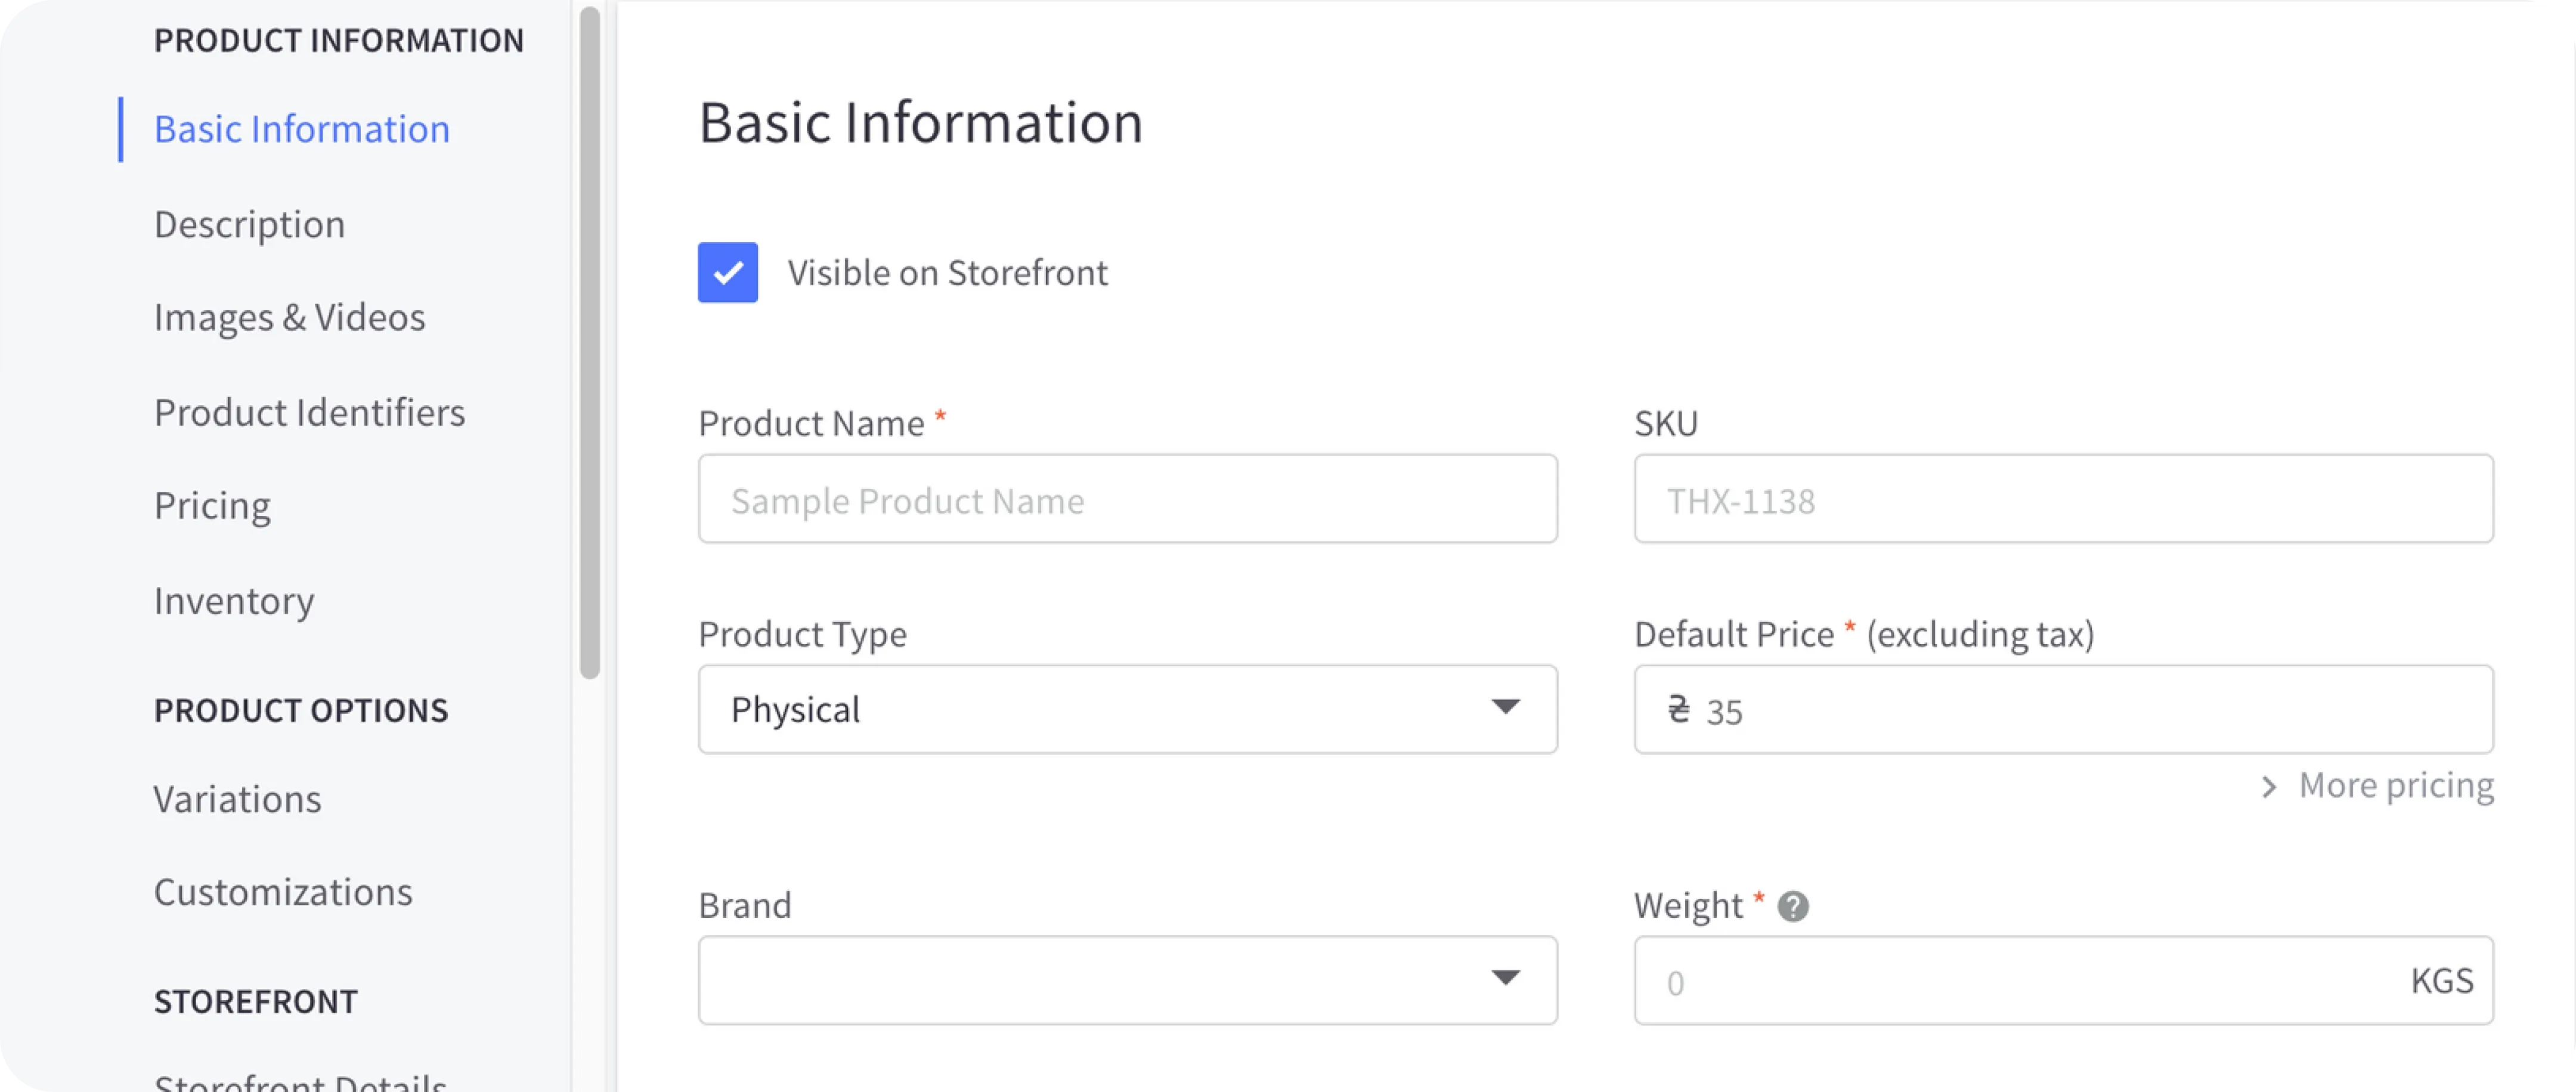The height and width of the screenshot is (1092, 2576).
Task: Click the More pricing chevron icon
Action: click(x=2270, y=788)
